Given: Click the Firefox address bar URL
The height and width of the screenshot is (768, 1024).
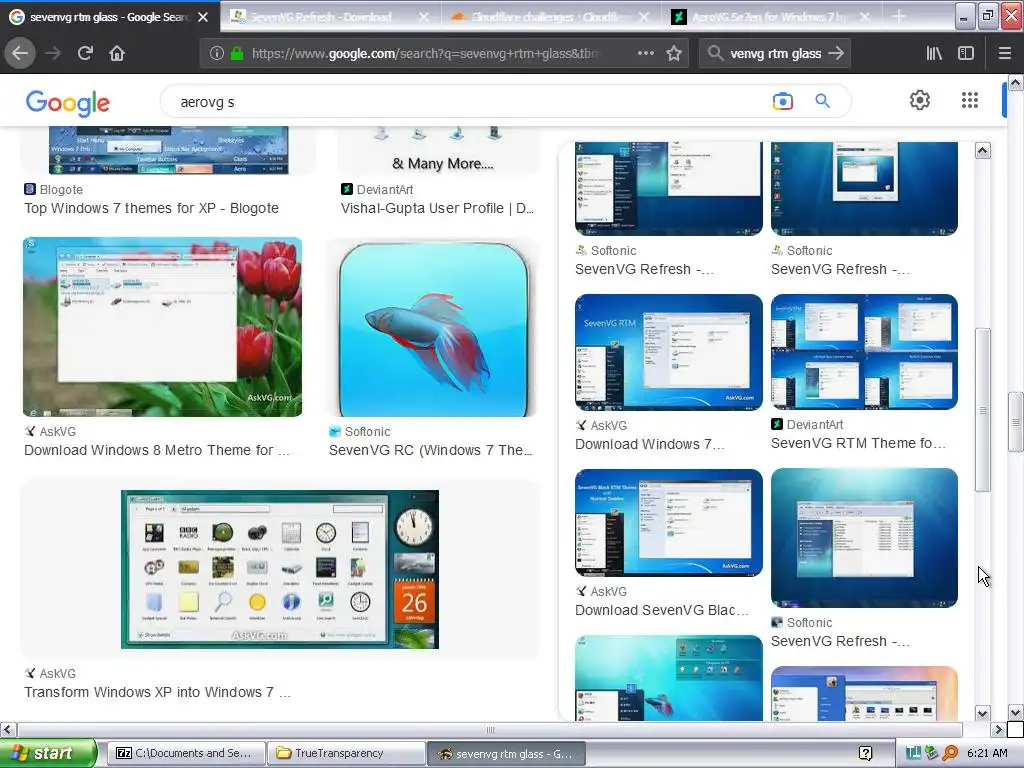Looking at the screenshot, I should (424, 54).
